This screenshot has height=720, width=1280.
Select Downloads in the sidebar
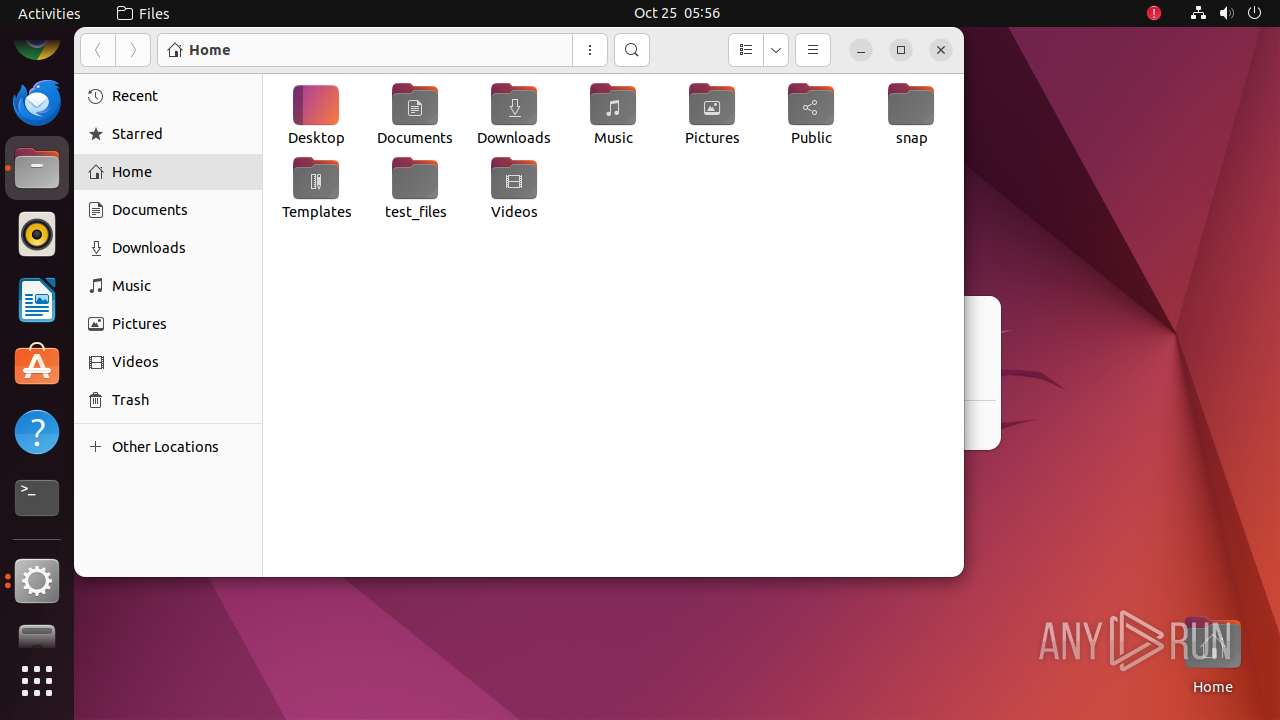click(168, 248)
